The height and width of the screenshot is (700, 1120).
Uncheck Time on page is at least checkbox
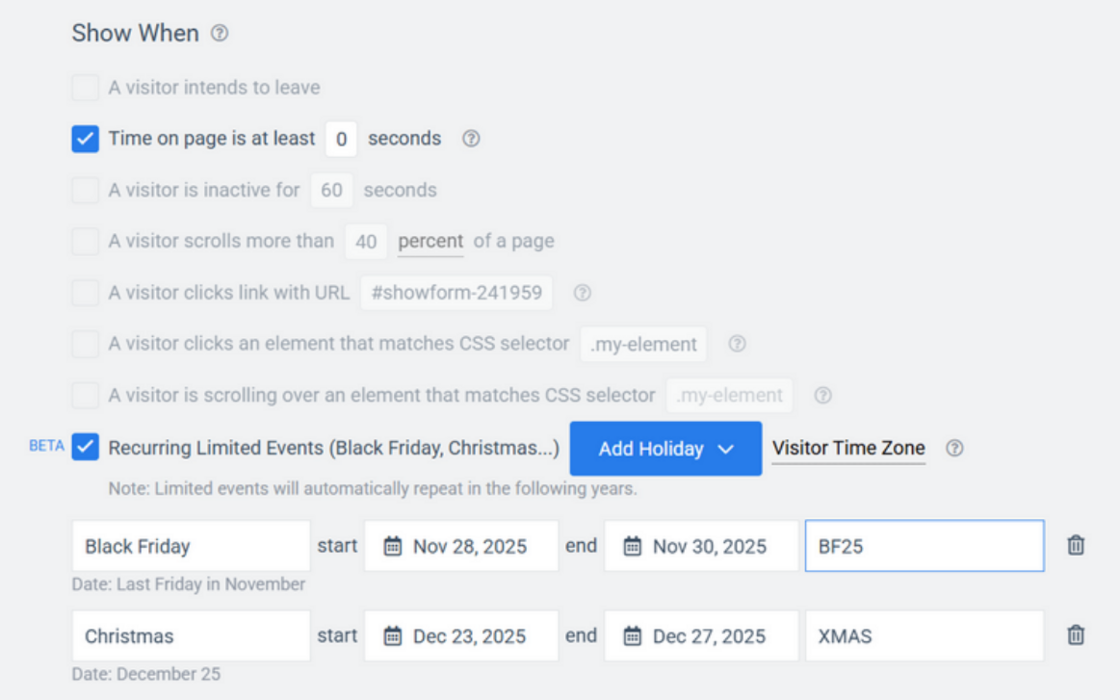tap(85, 139)
